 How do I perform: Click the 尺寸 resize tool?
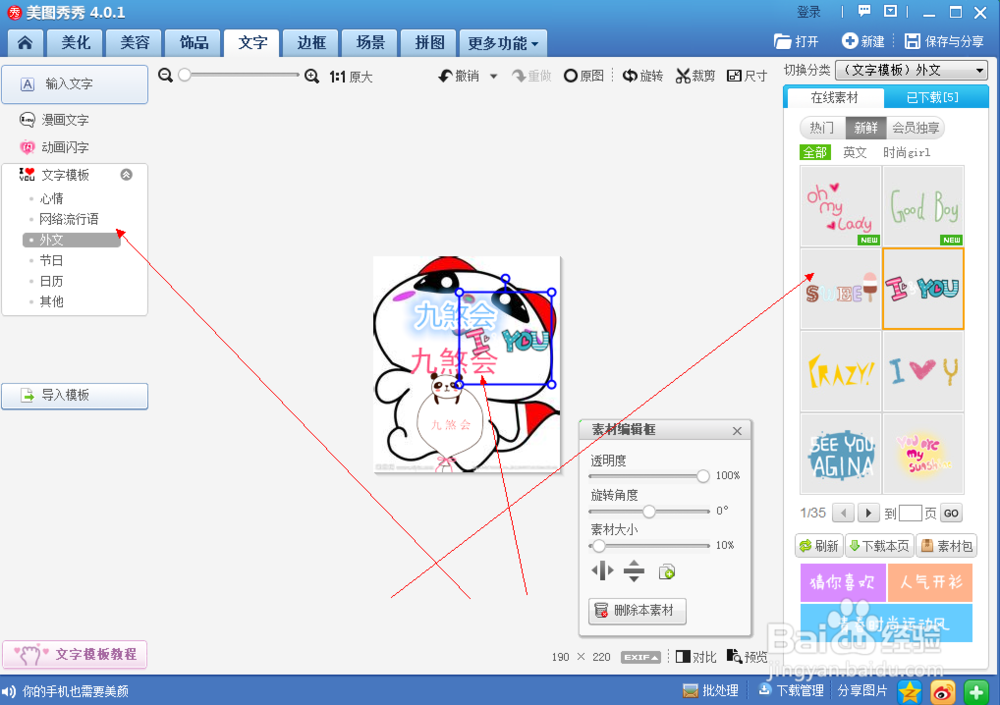pyautogui.click(x=747, y=76)
